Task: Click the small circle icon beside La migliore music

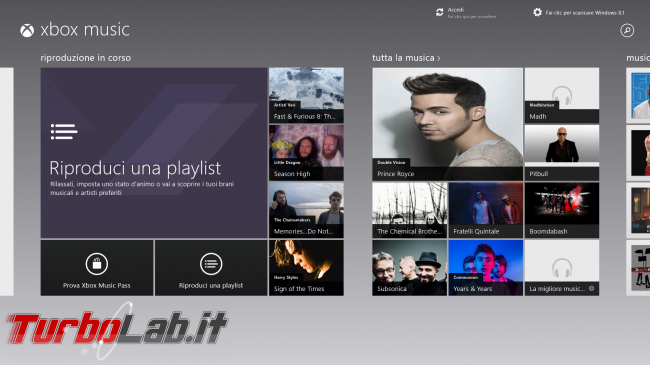Action: coord(592,289)
